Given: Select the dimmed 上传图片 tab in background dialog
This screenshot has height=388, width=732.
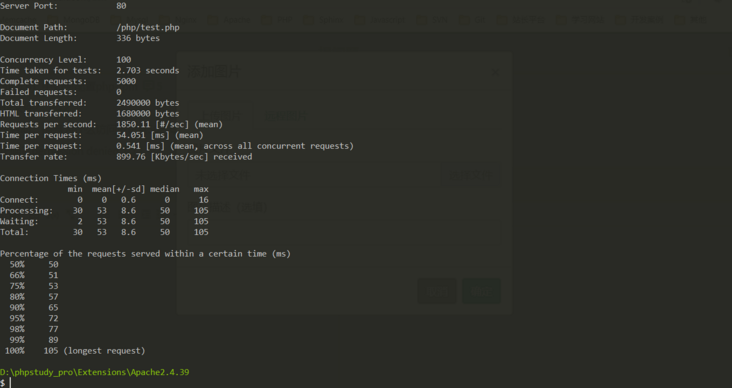Looking at the screenshot, I should [x=220, y=115].
